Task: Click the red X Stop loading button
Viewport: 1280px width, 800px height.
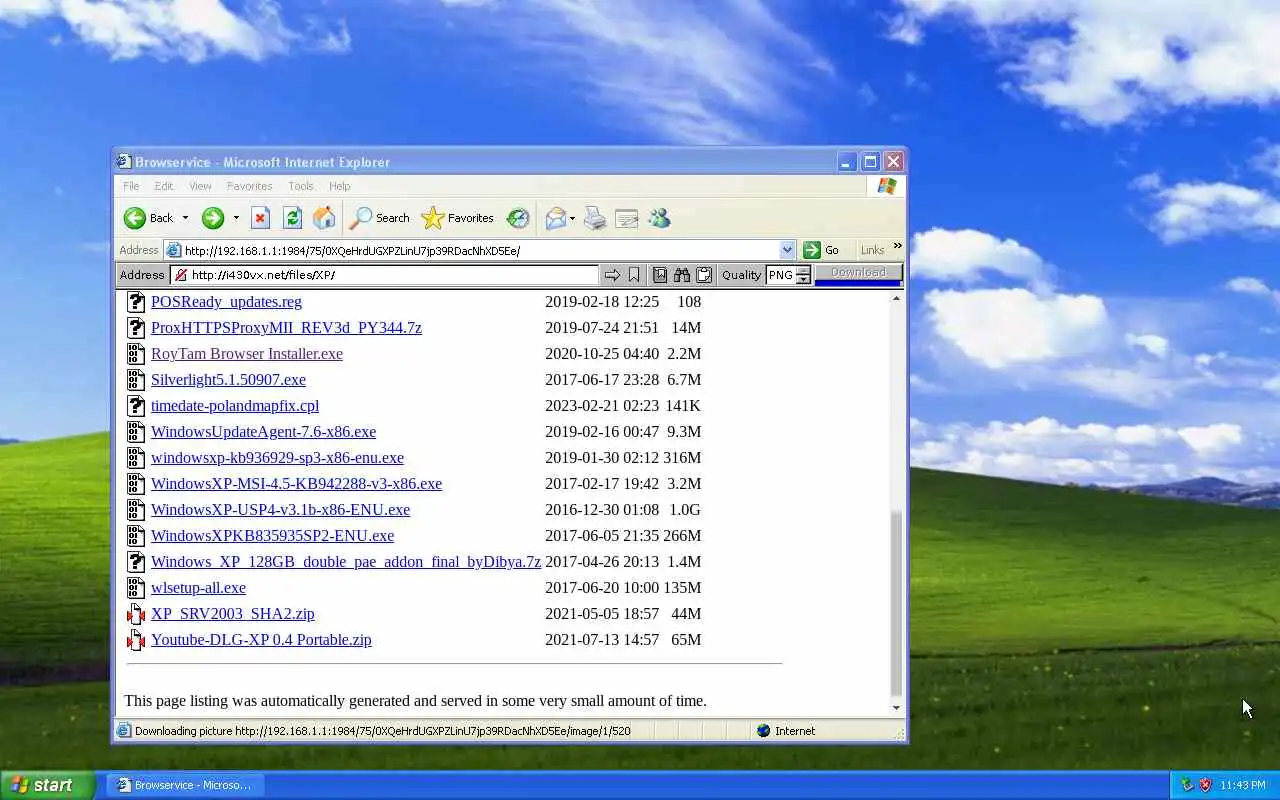Action: [260, 218]
